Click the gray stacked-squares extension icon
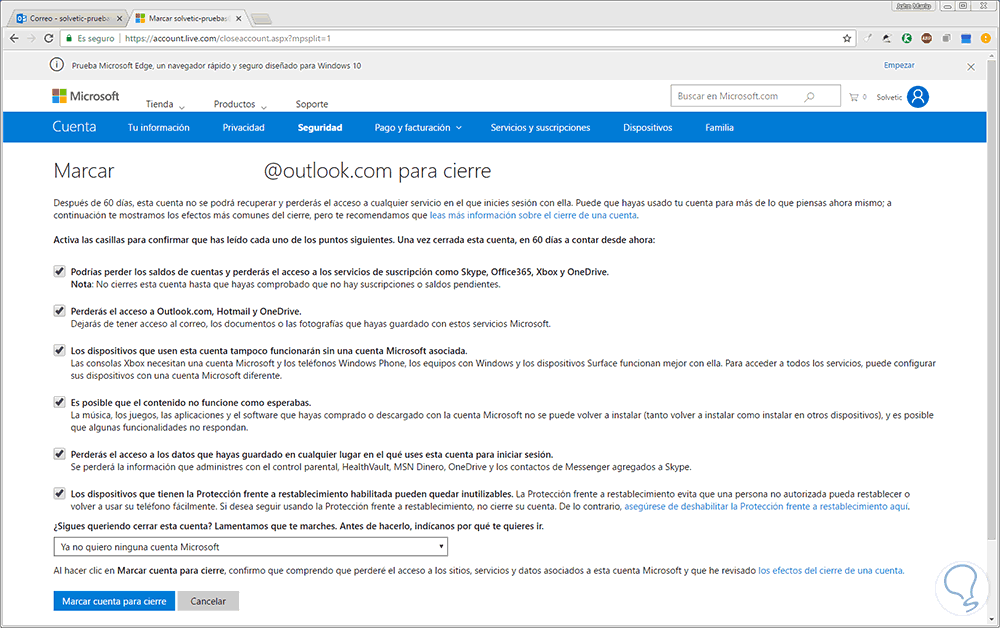The width and height of the screenshot is (1000, 628). pyautogui.click(x=946, y=38)
